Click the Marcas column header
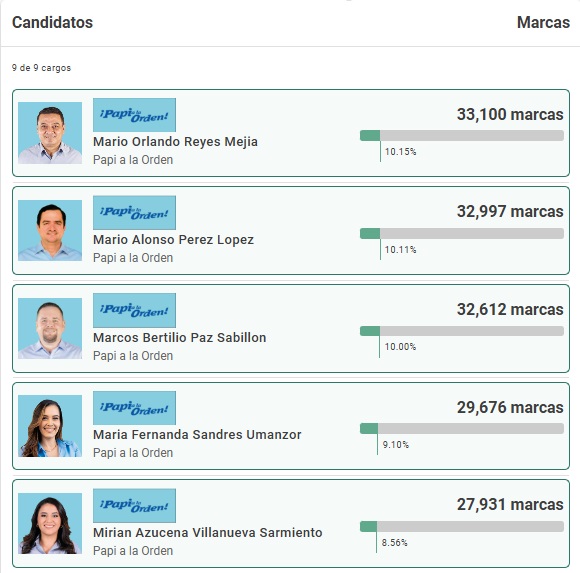The height and width of the screenshot is (573, 580). pos(543,23)
